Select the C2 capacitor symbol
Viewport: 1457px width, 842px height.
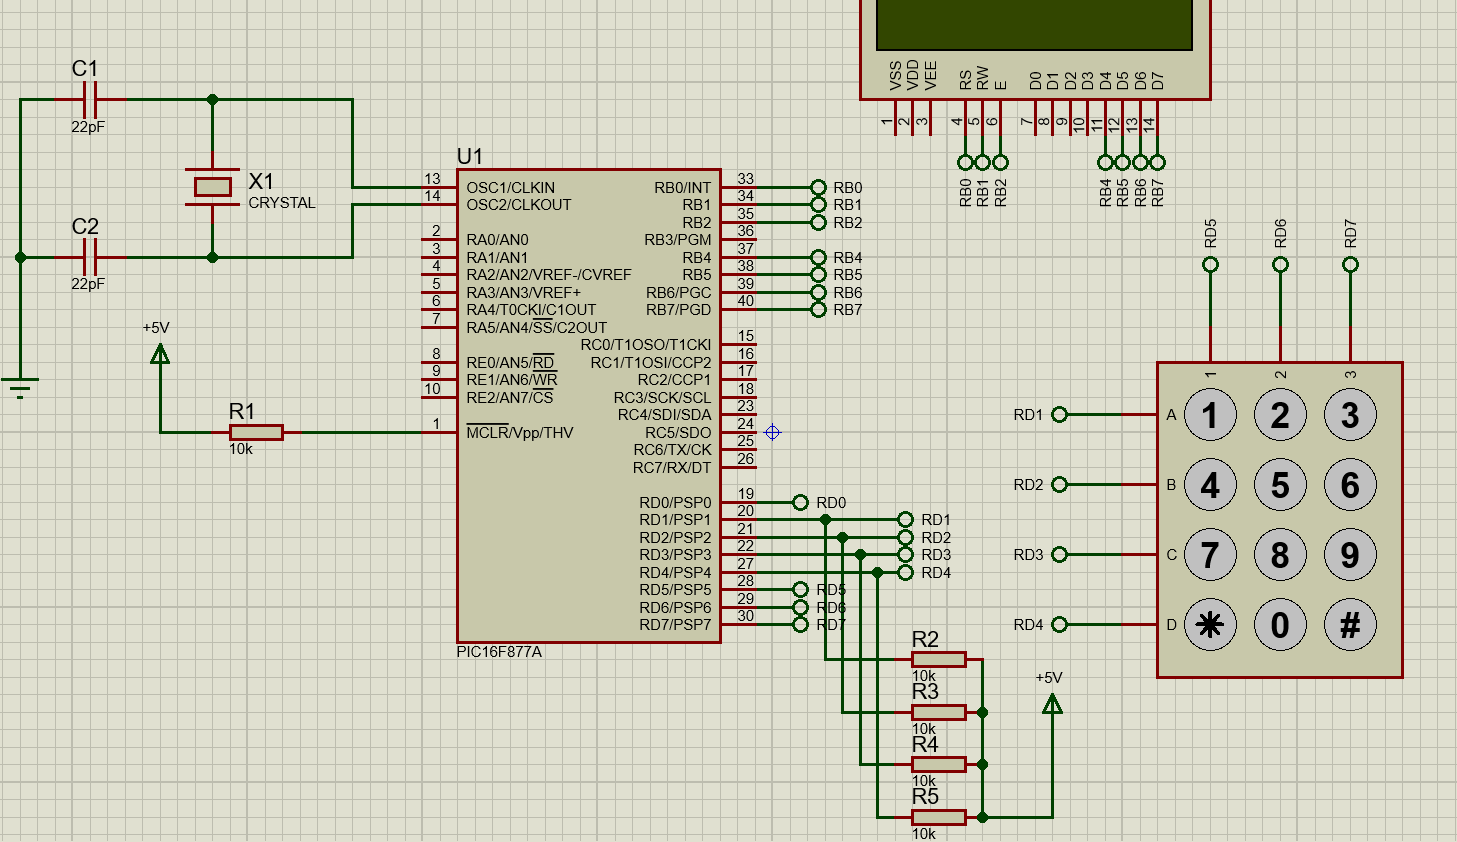(90, 257)
